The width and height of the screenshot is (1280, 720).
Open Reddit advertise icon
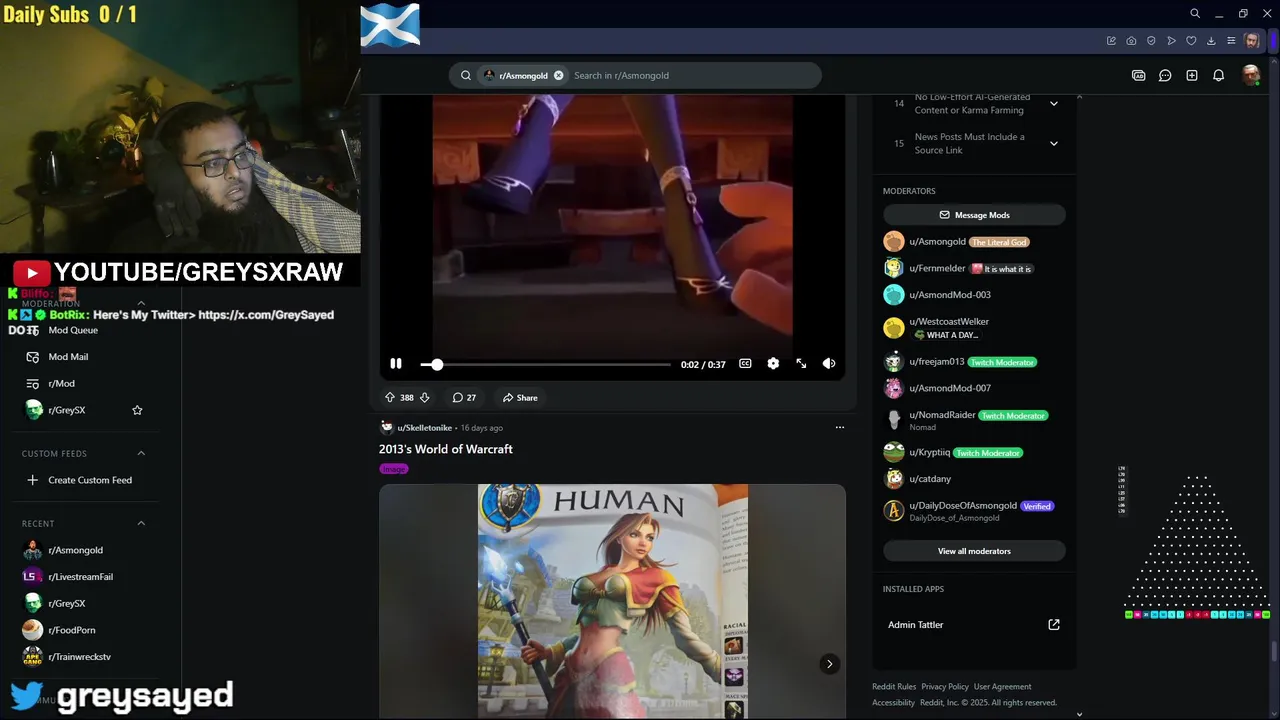pos(1138,75)
